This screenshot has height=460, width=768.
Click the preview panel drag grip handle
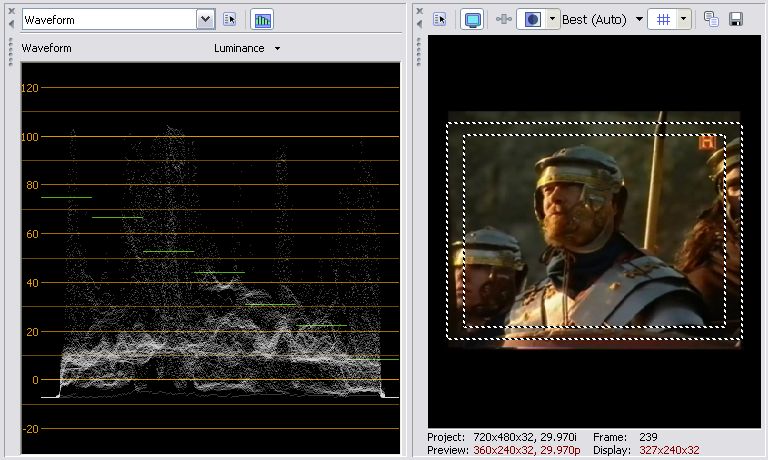419,51
